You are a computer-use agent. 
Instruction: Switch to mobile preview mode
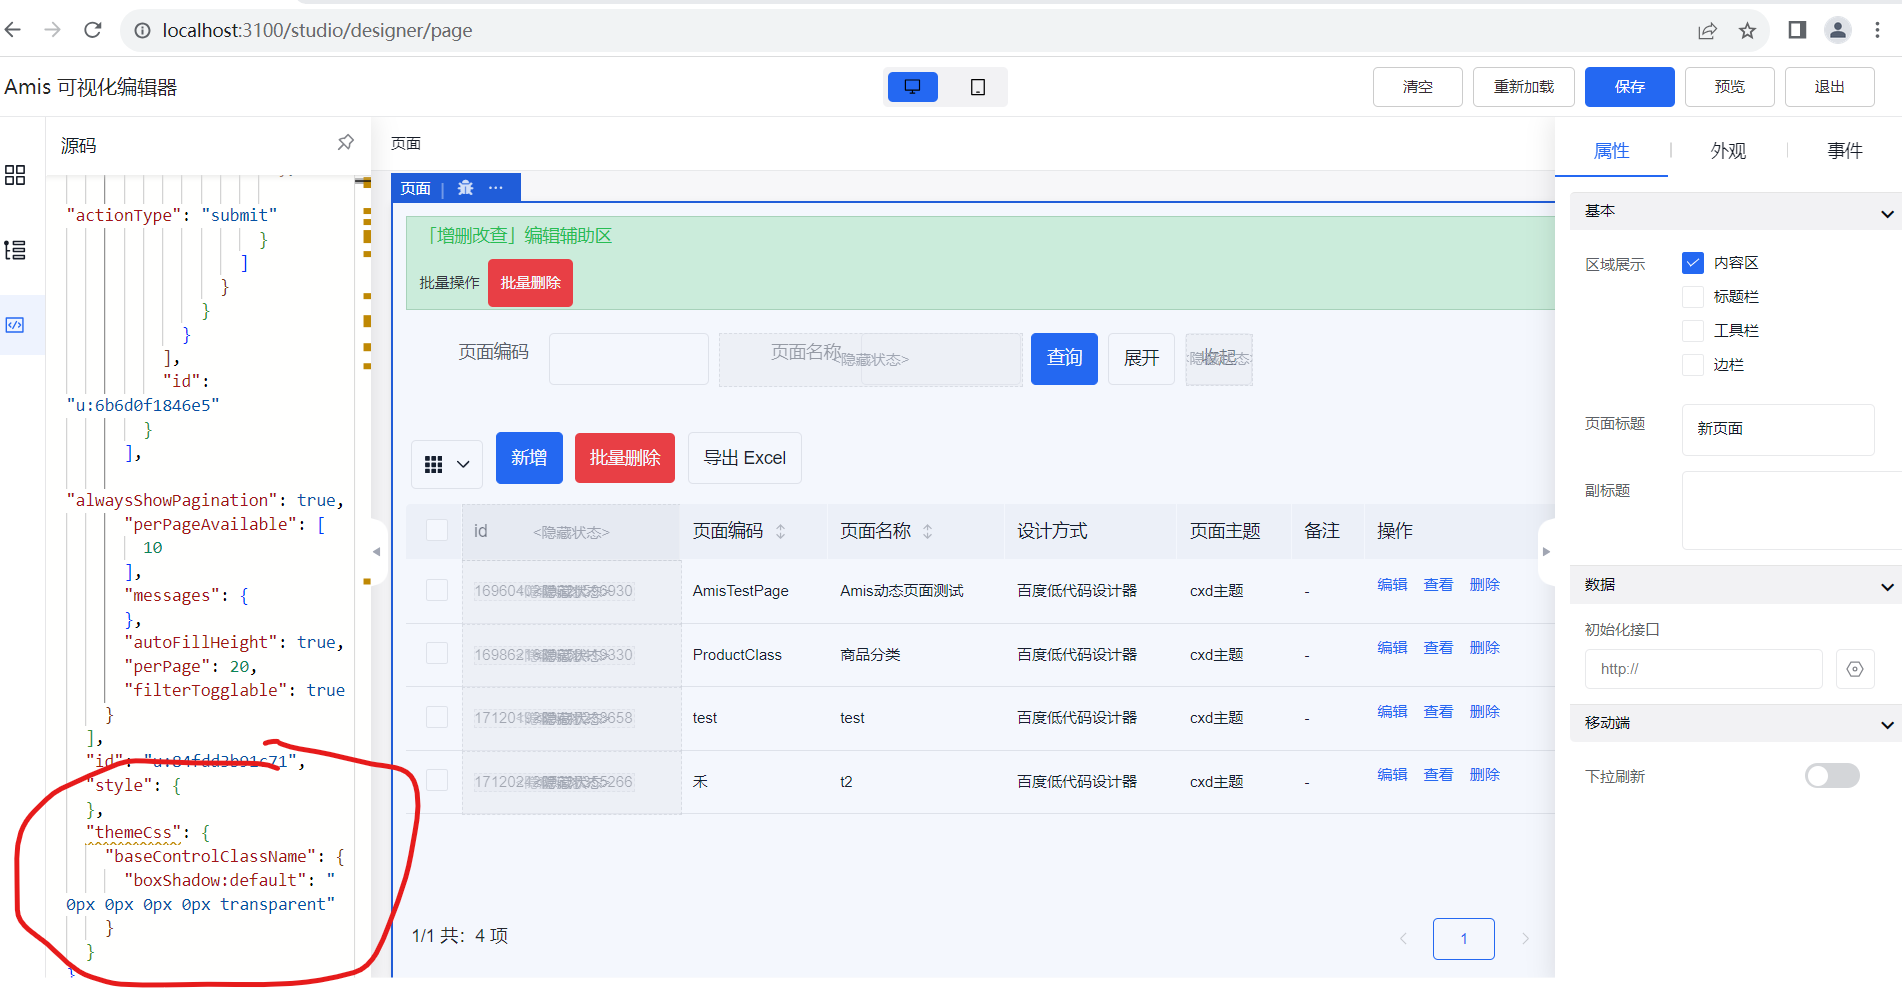pos(977,87)
